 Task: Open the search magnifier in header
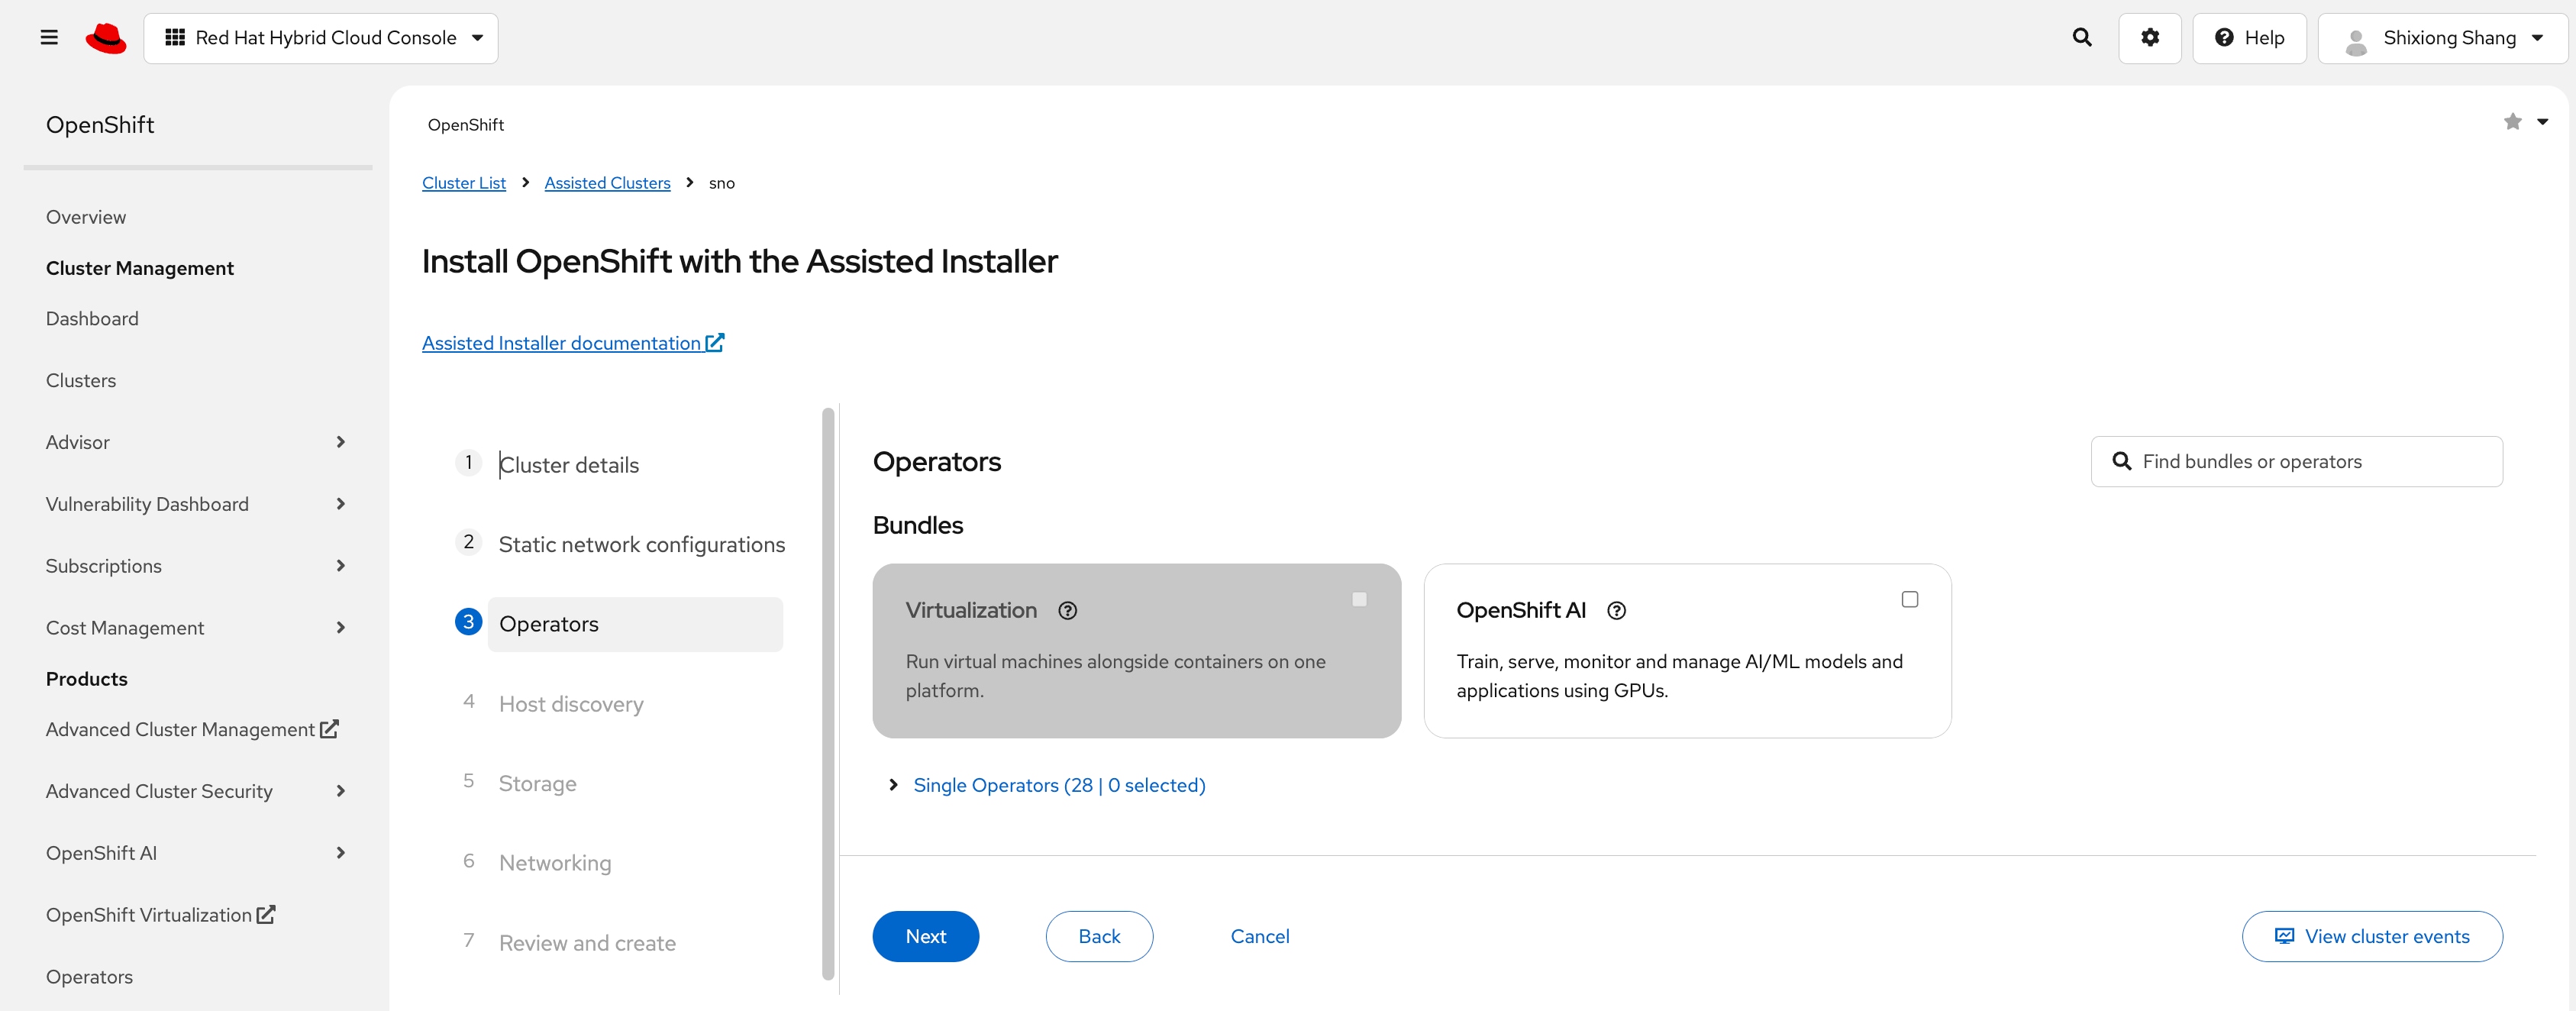tap(2082, 38)
